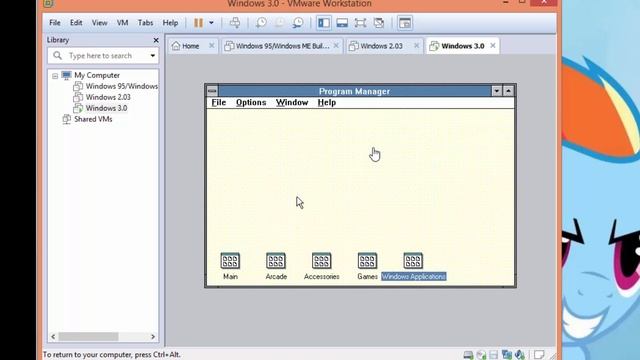Image resolution: width=640 pixels, height=360 pixels.
Task: Collapse the My Computer tree node
Action: [x=55, y=76]
